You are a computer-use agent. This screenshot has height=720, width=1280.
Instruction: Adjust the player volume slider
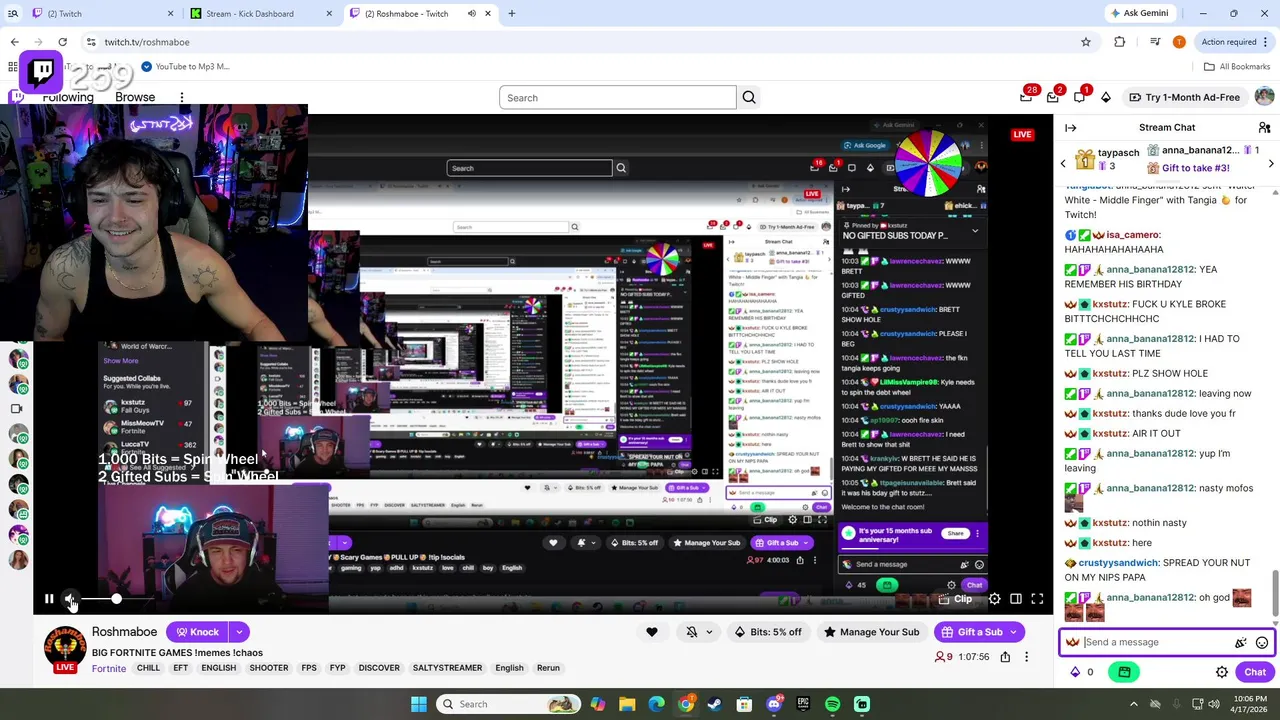(x=116, y=599)
